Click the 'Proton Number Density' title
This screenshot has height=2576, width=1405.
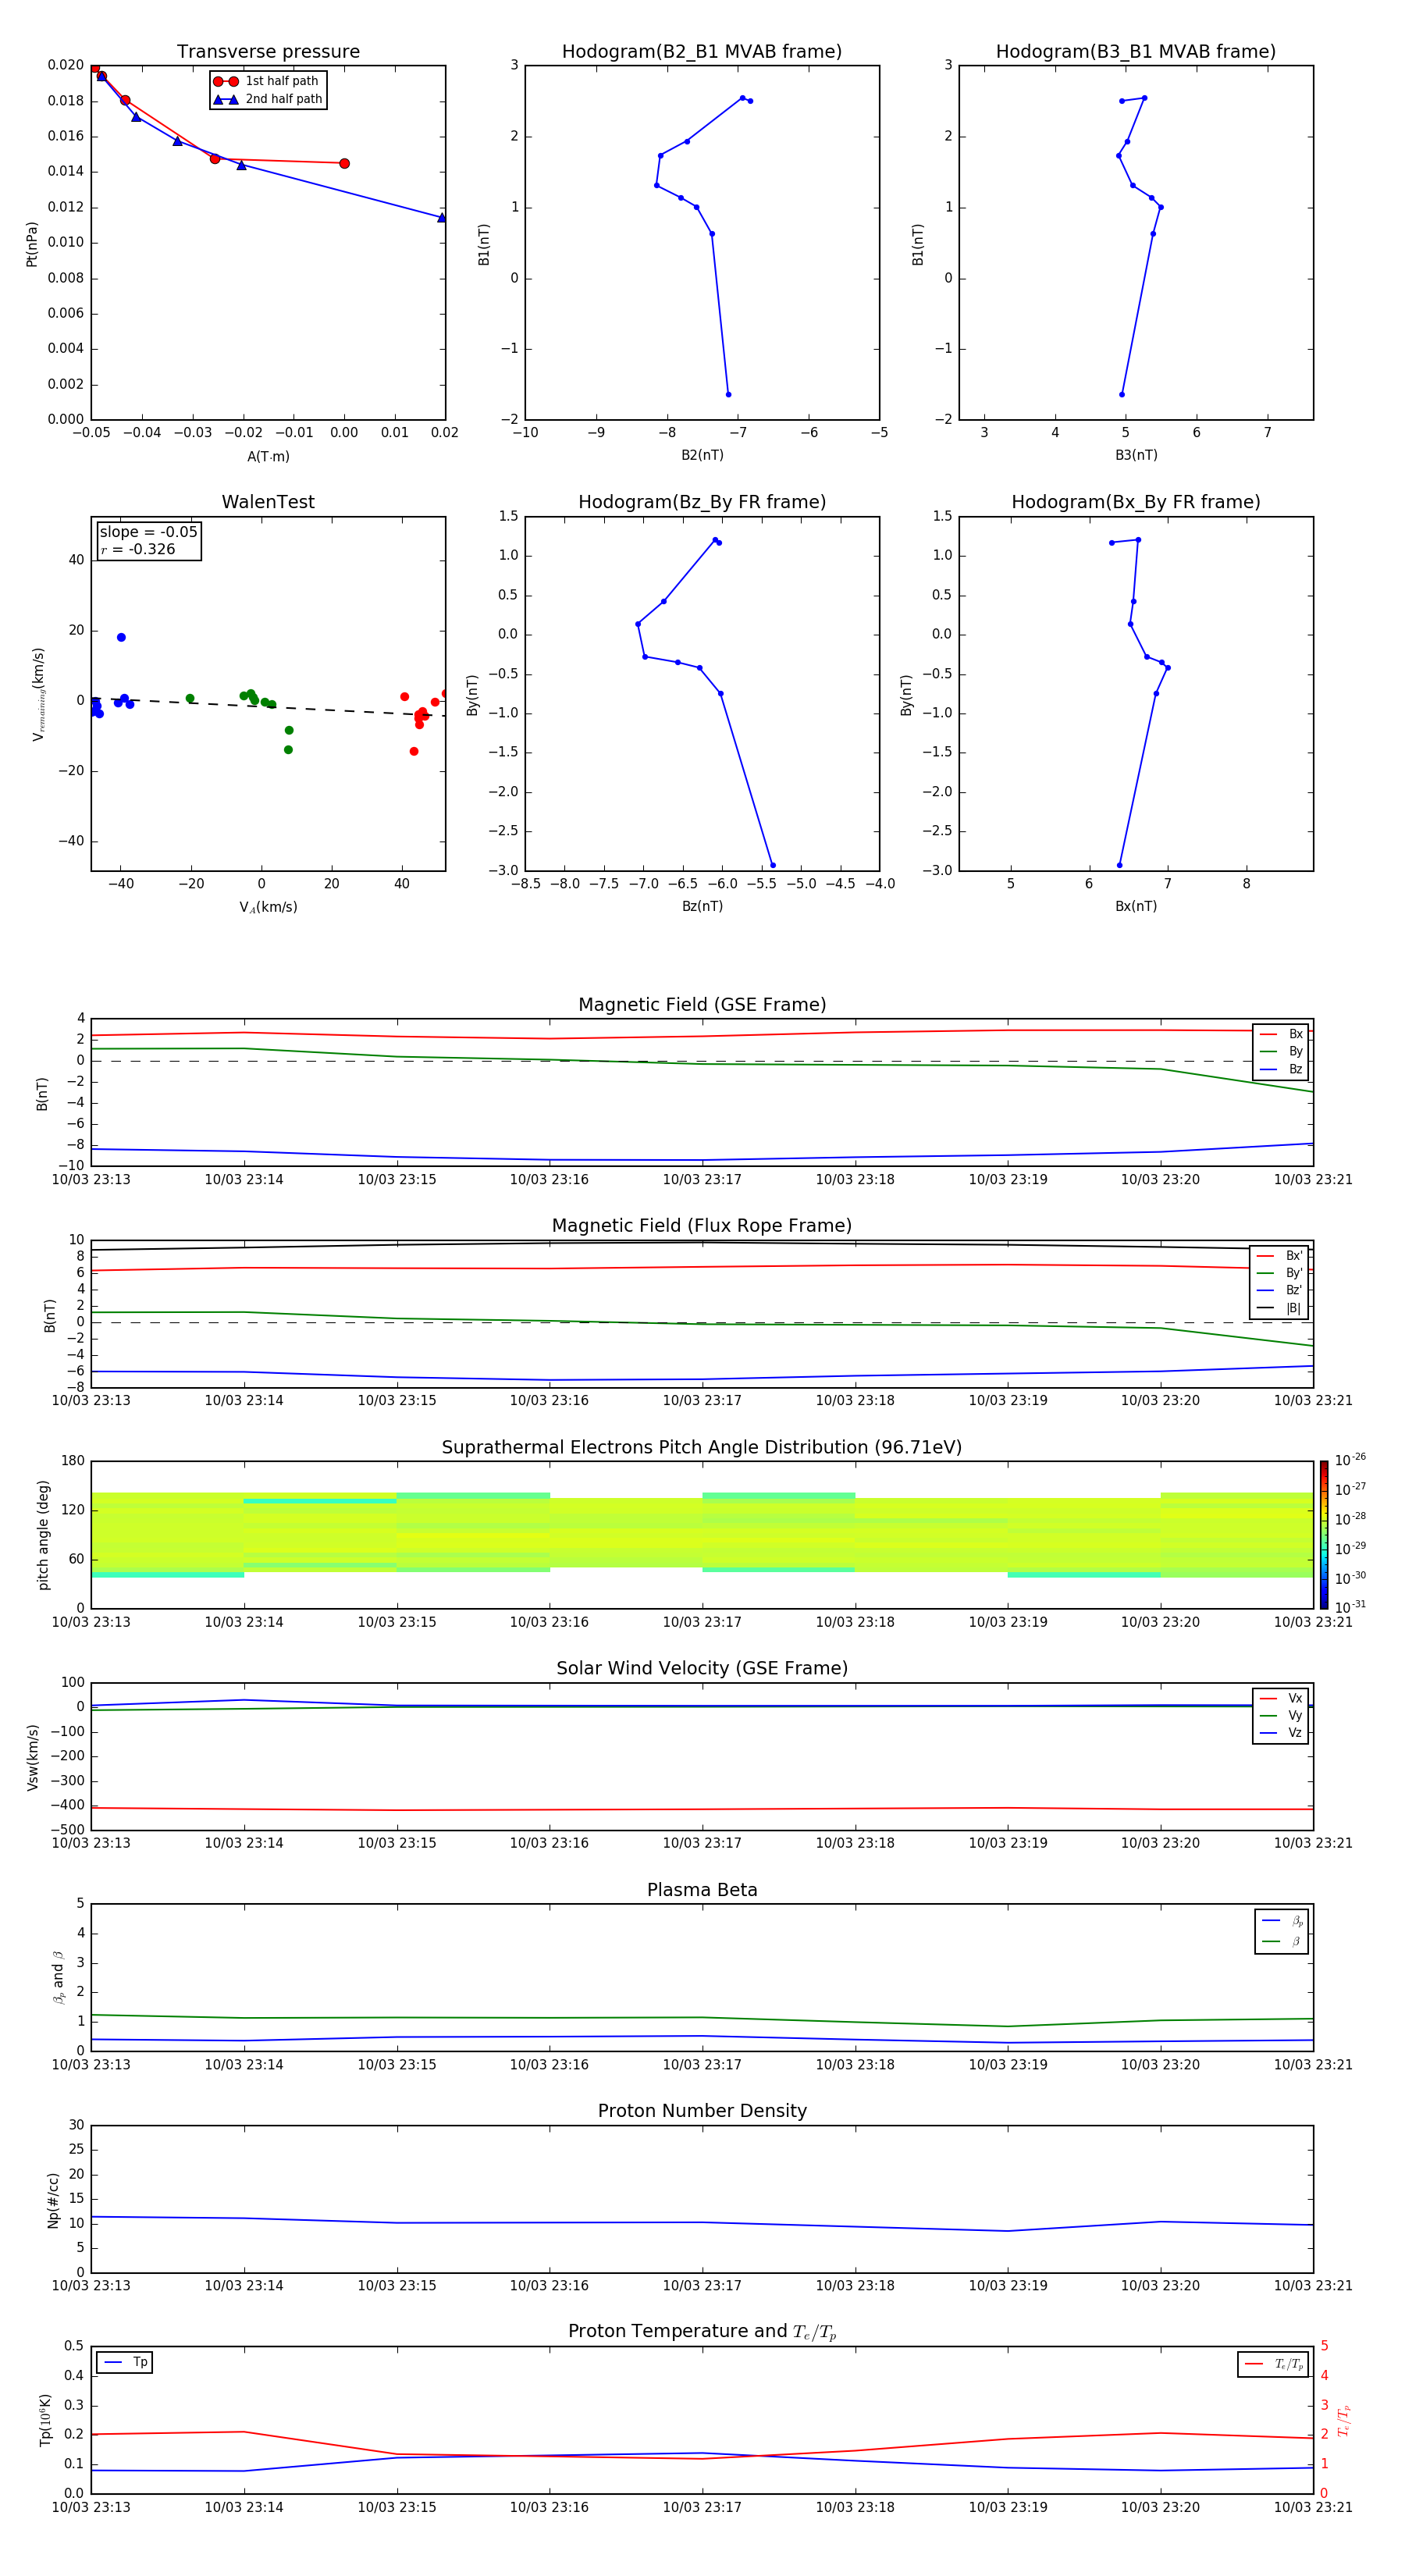tap(702, 2111)
